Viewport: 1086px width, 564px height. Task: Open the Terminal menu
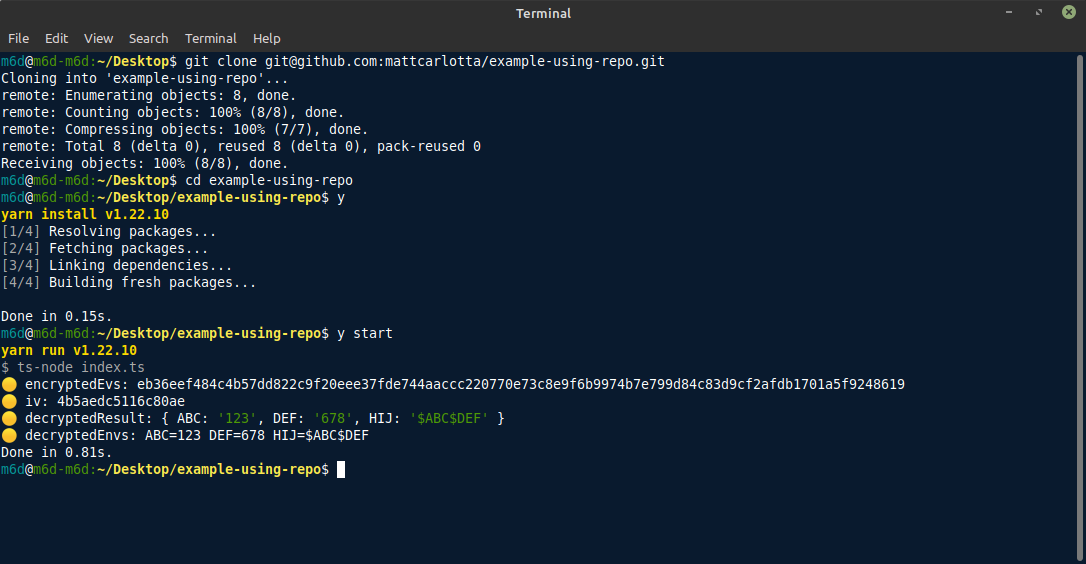(211, 39)
